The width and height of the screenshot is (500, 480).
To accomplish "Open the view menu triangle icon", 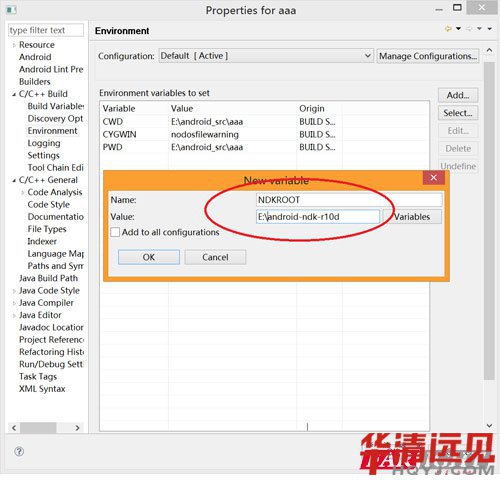I will click(489, 29).
